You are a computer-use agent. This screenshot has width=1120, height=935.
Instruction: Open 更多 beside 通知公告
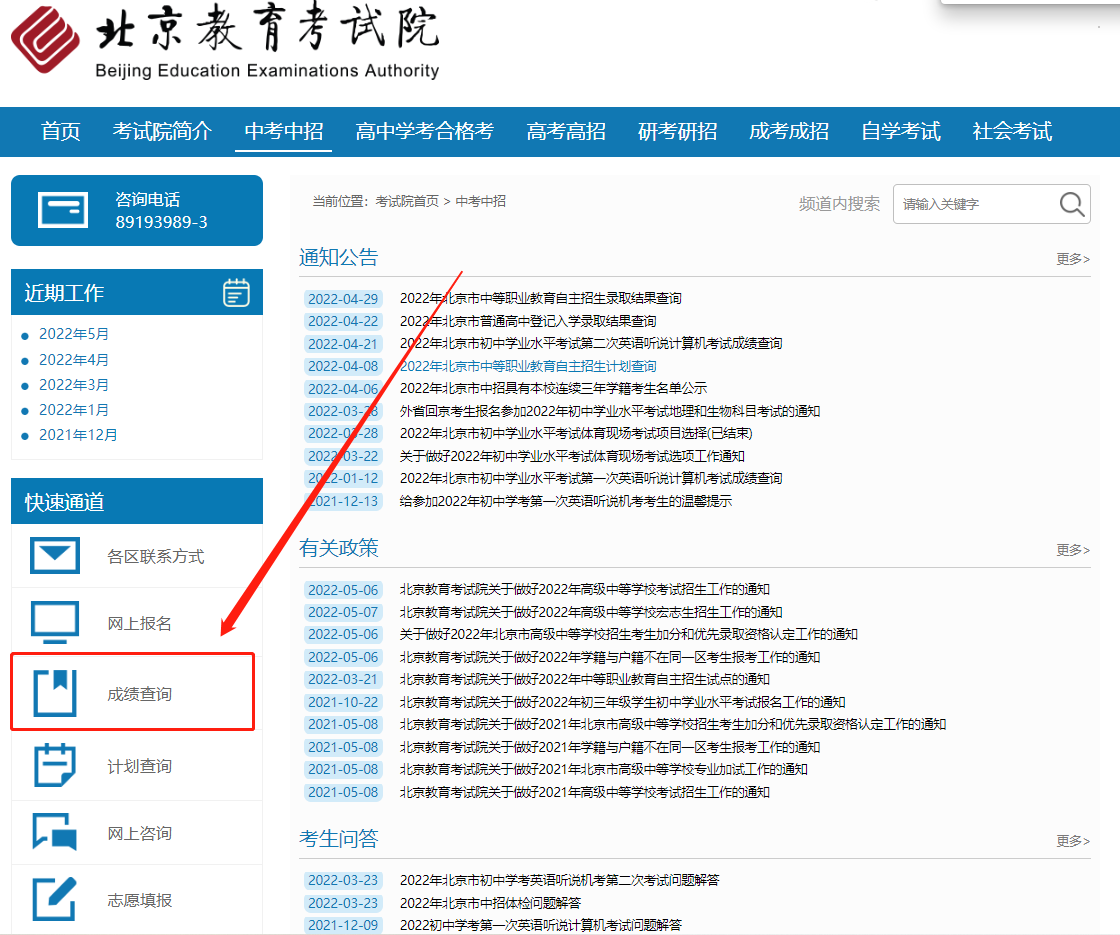[x=1072, y=259]
